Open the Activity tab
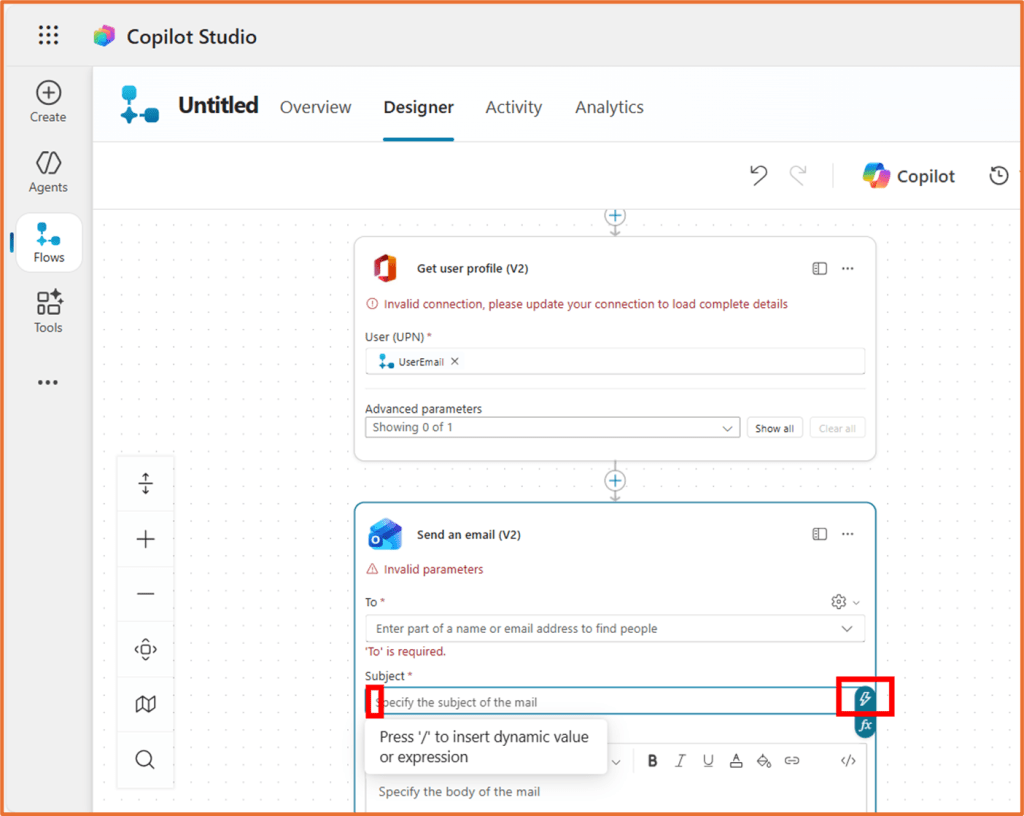Image resolution: width=1024 pixels, height=816 pixels. coord(513,107)
